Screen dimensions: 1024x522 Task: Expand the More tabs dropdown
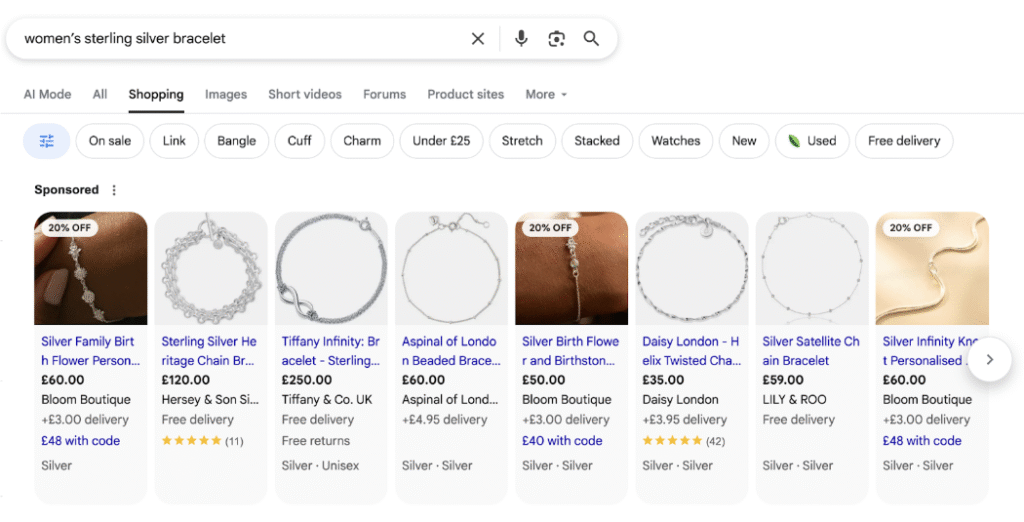546,94
